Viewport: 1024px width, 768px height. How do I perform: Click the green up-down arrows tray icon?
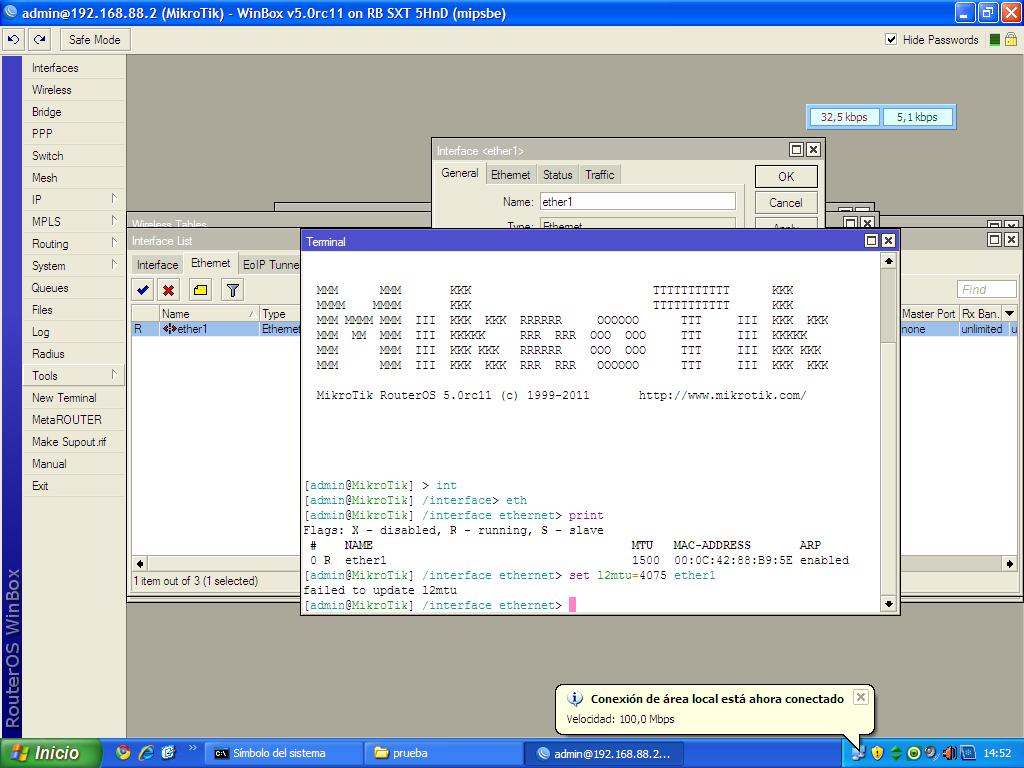[x=896, y=753]
